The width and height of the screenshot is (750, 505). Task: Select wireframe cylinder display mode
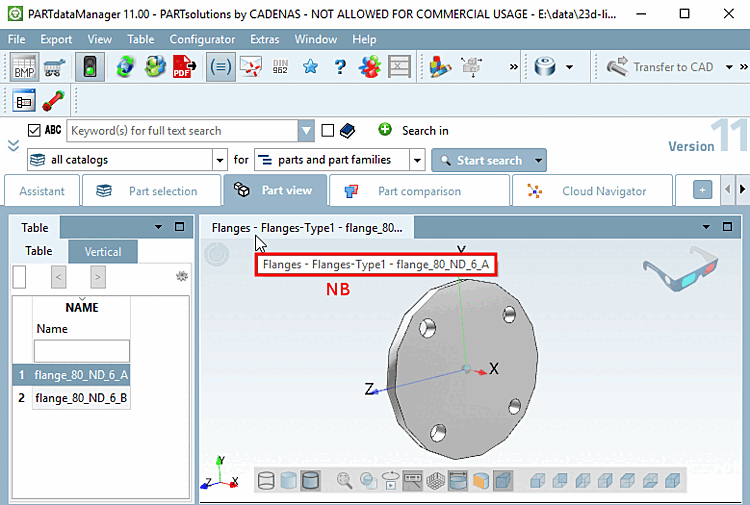pos(265,481)
